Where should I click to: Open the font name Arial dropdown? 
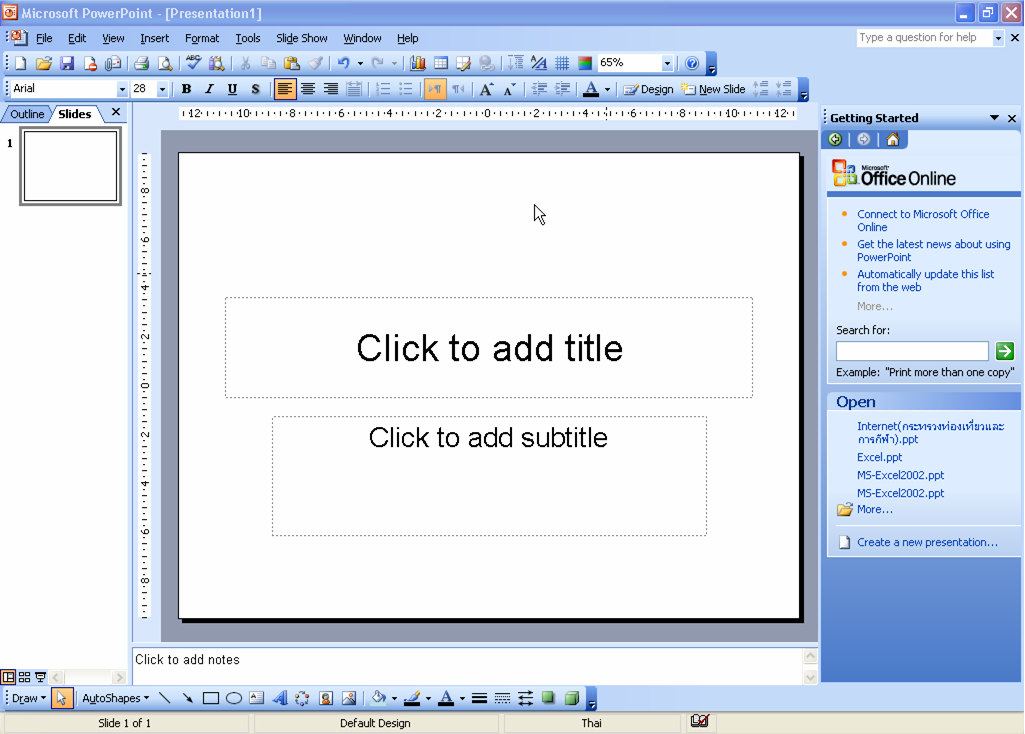[x=122, y=89]
